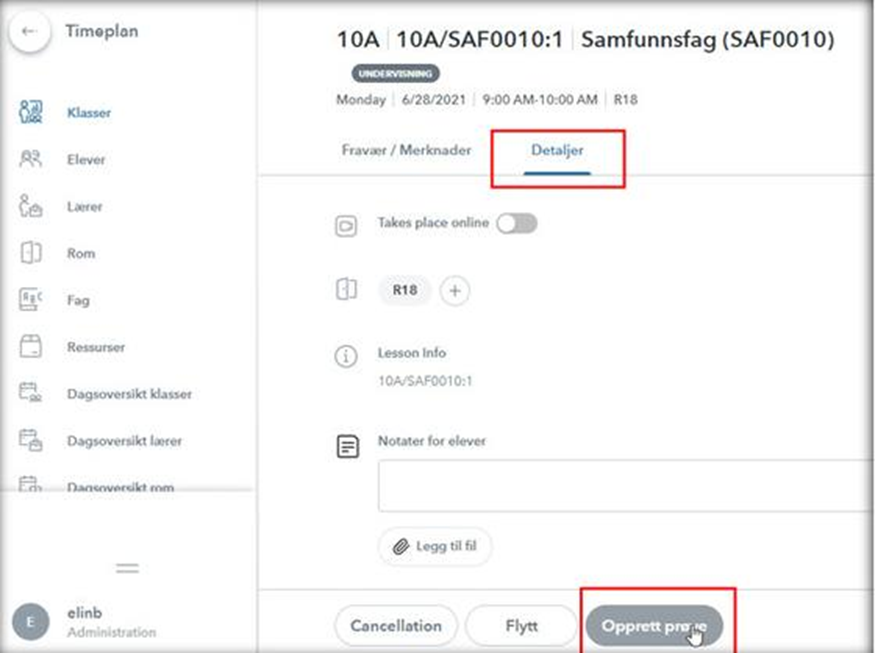Viewport: 875px width, 653px height.
Task: Open the Dagsoversikt lærer calendar icon
Action: [x=30, y=440]
